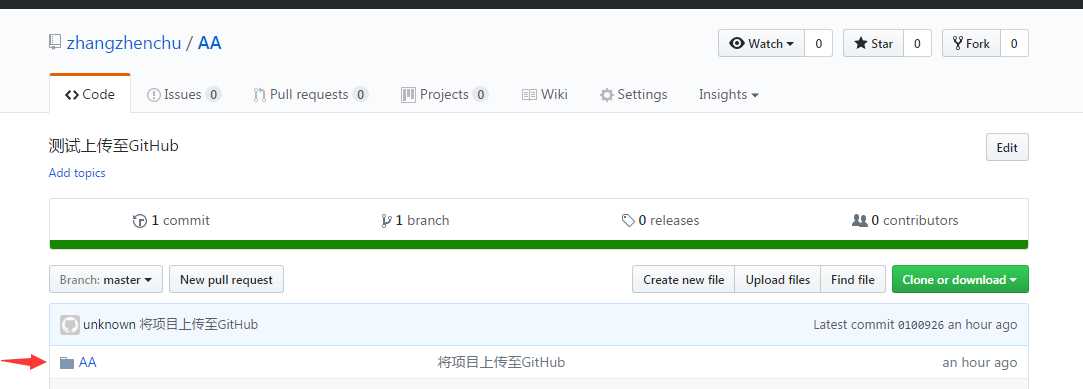
Task: Click the Pull requests count badge
Action: [360, 95]
